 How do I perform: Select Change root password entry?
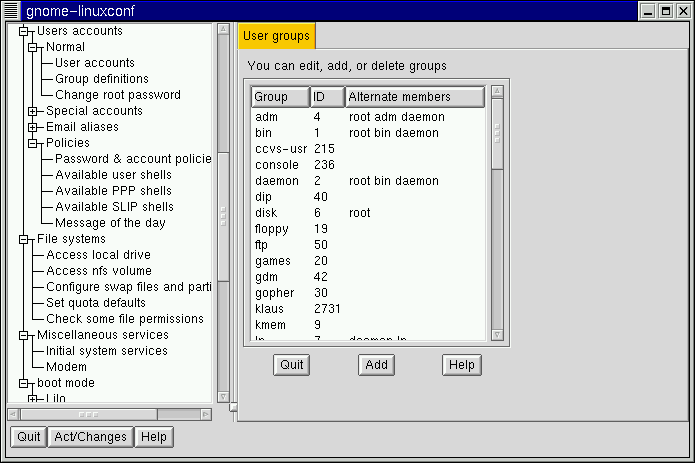click(117, 95)
